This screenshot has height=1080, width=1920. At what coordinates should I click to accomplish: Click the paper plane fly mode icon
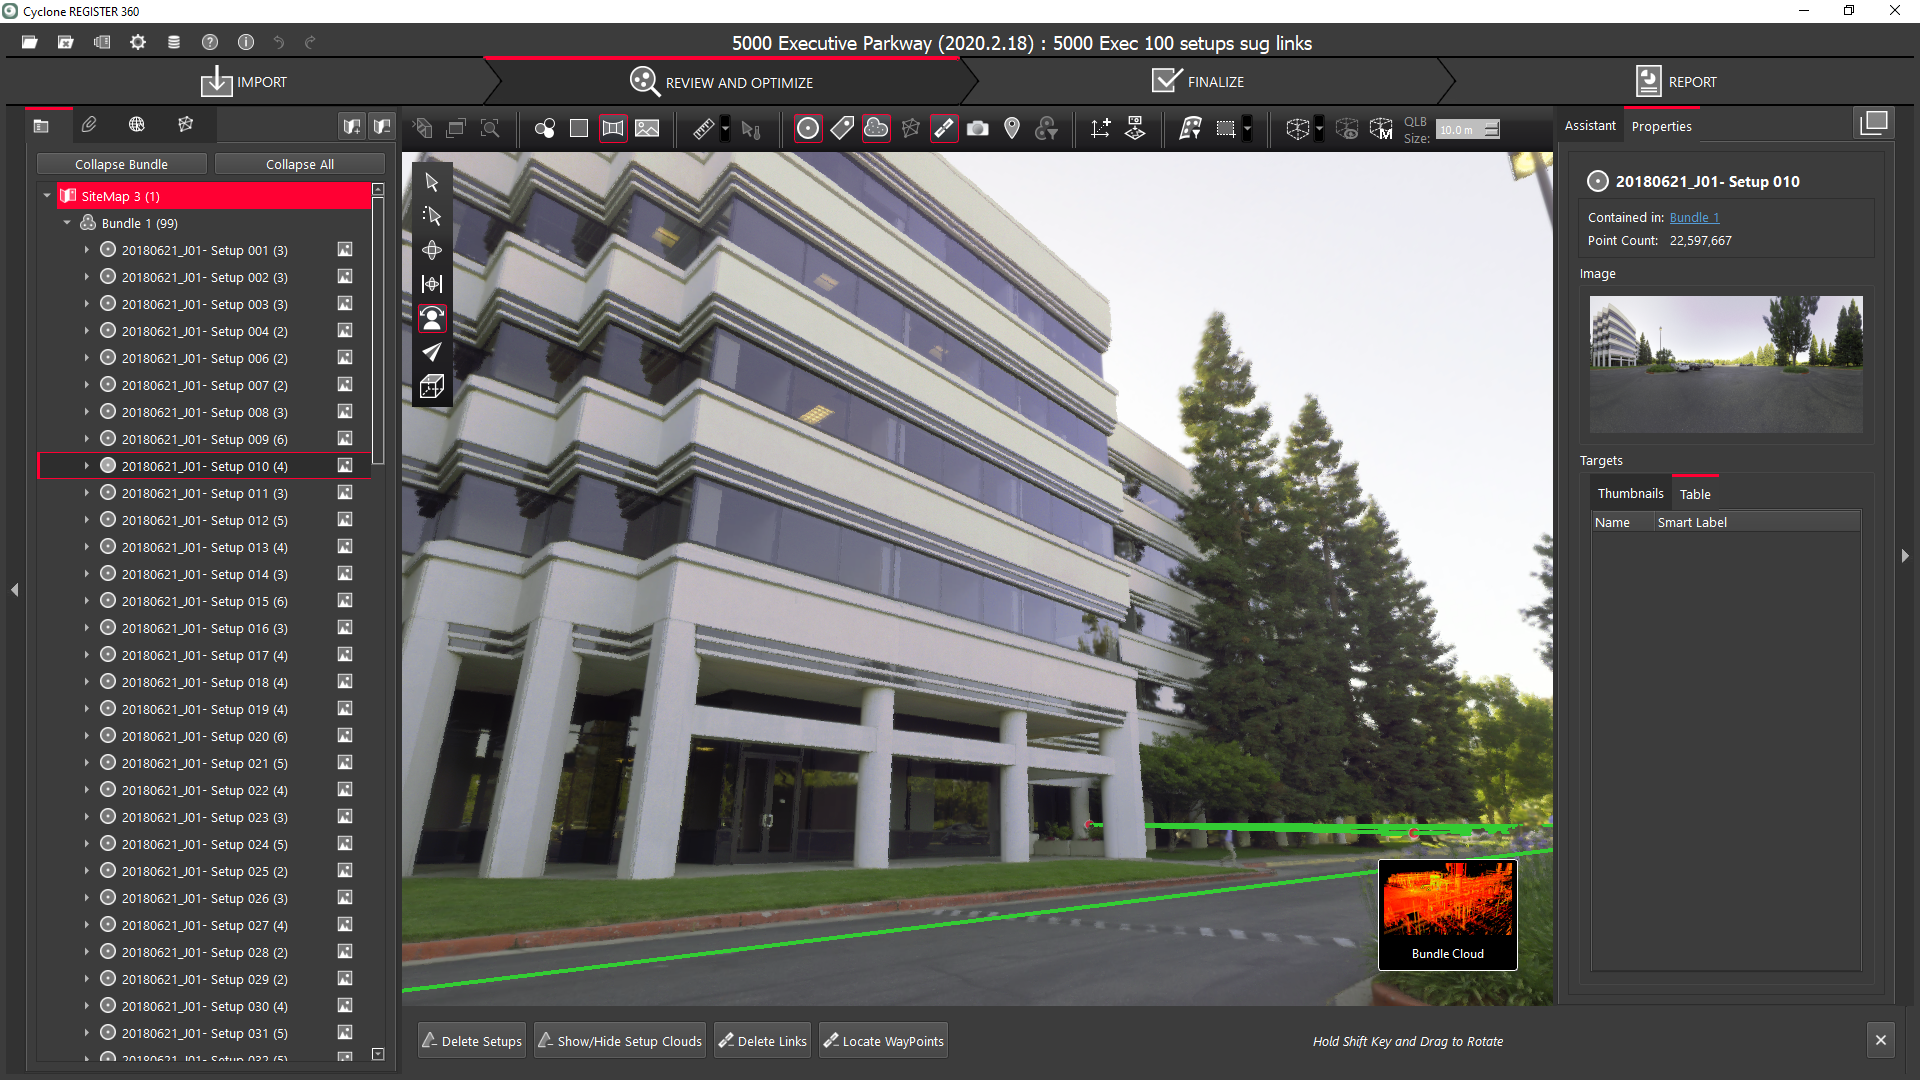pyautogui.click(x=432, y=352)
